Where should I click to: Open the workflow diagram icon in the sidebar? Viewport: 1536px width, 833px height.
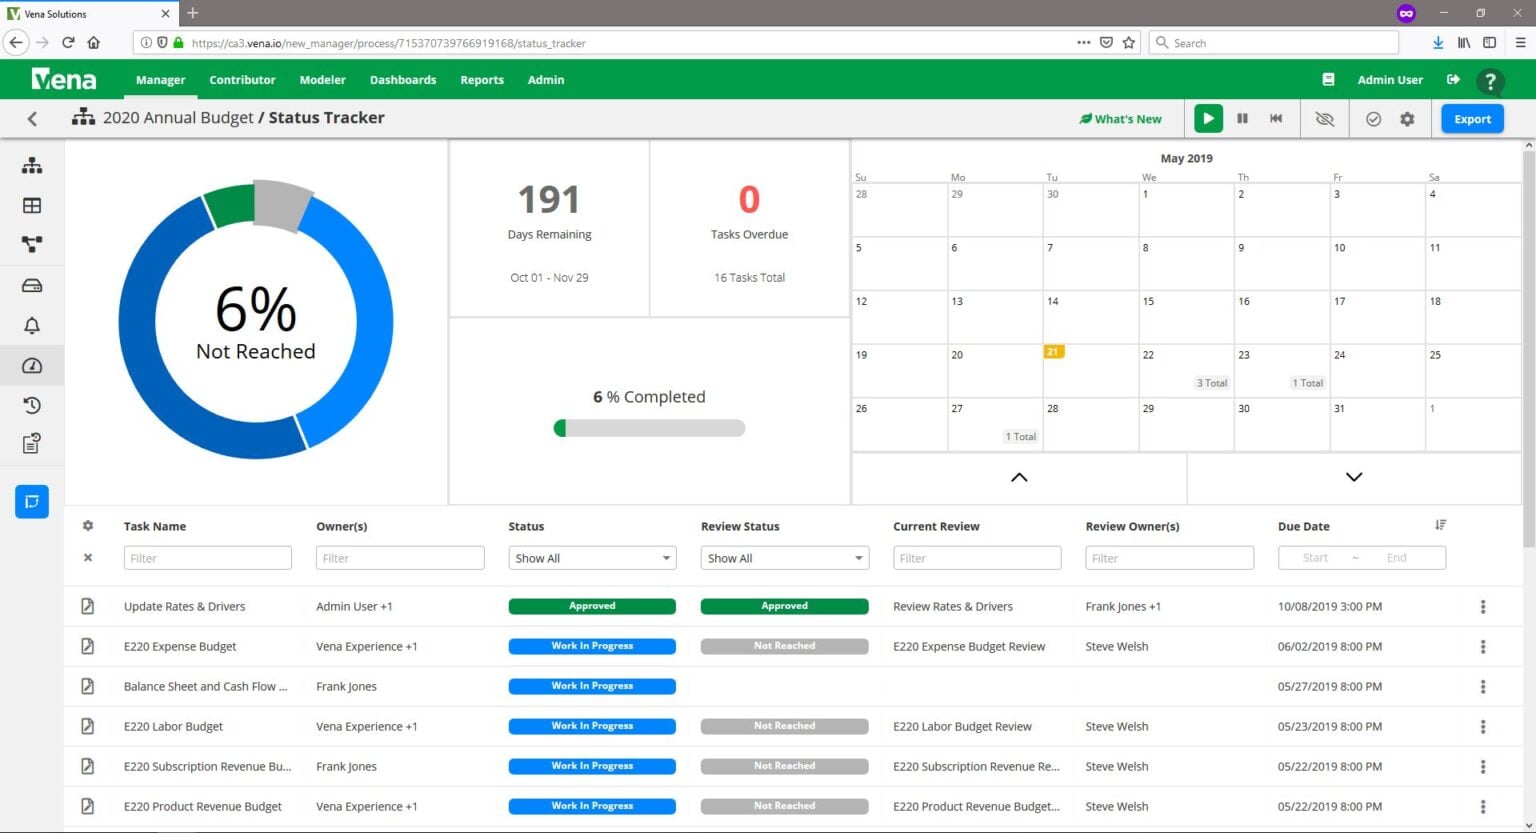(x=31, y=244)
